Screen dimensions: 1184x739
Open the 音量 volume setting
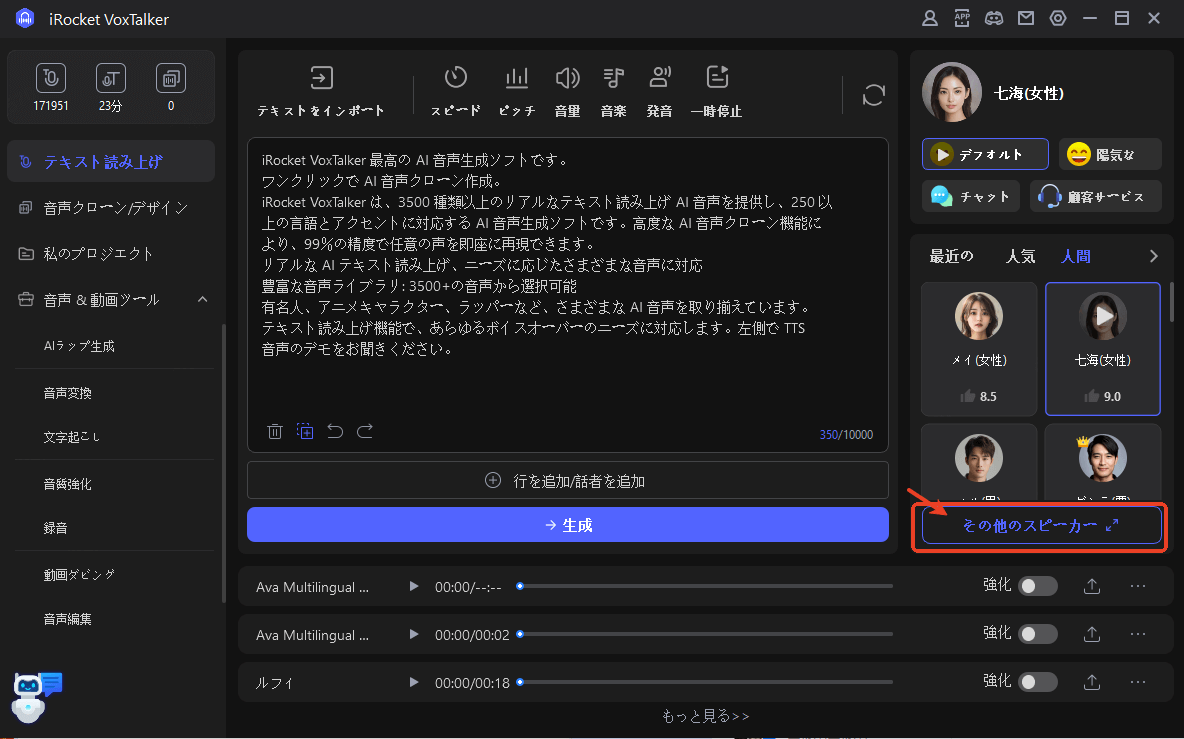click(567, 91)
